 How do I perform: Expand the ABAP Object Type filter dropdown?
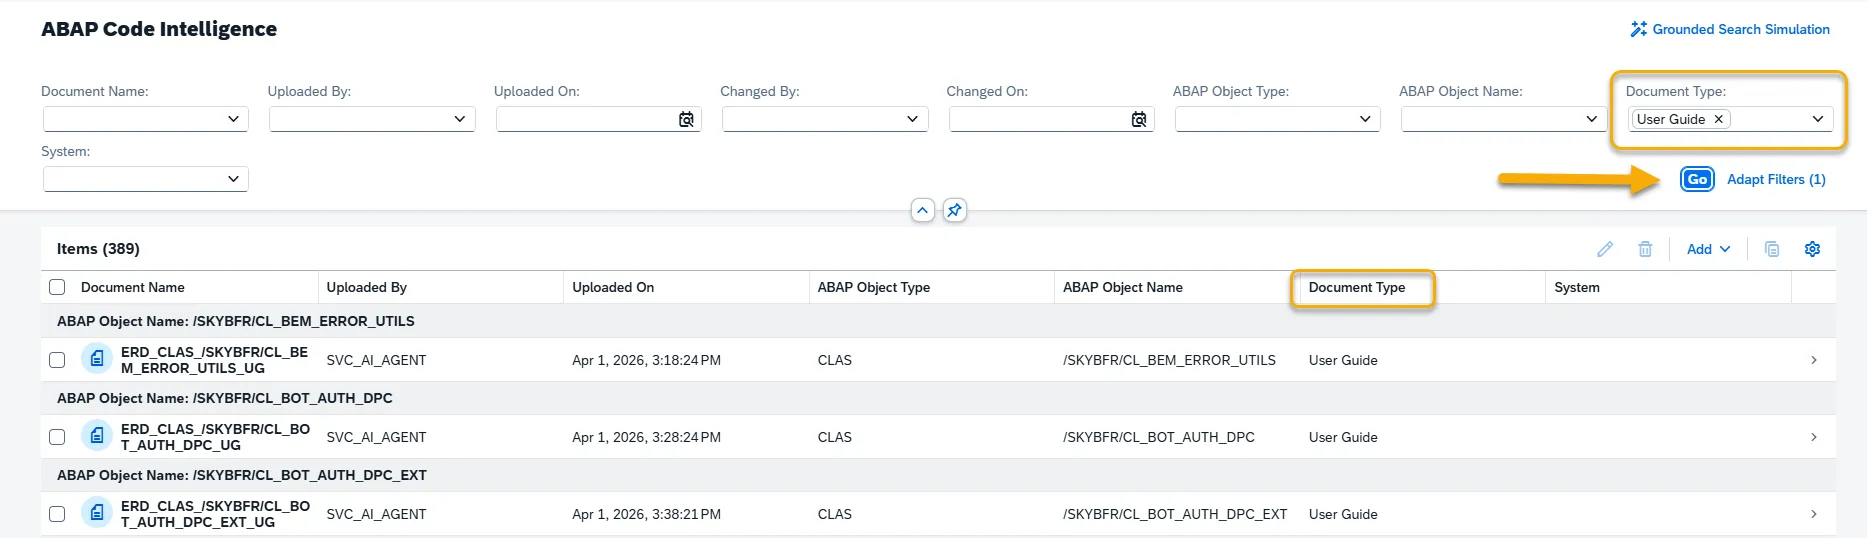point(1365,119)
